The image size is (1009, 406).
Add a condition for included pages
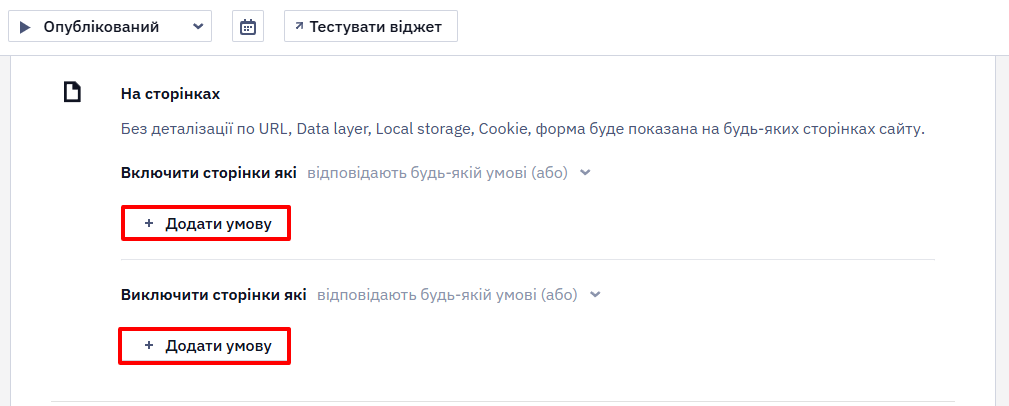[x=206, y=223]
